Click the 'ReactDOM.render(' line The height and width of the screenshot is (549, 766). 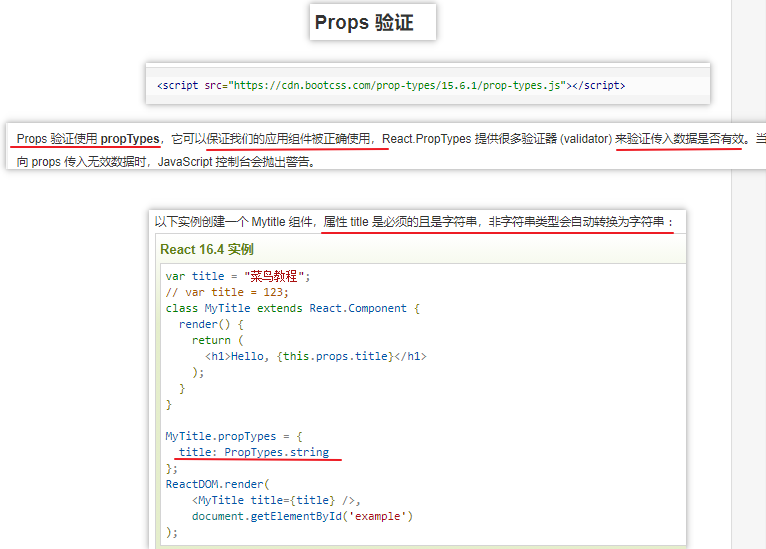(217, 484)
